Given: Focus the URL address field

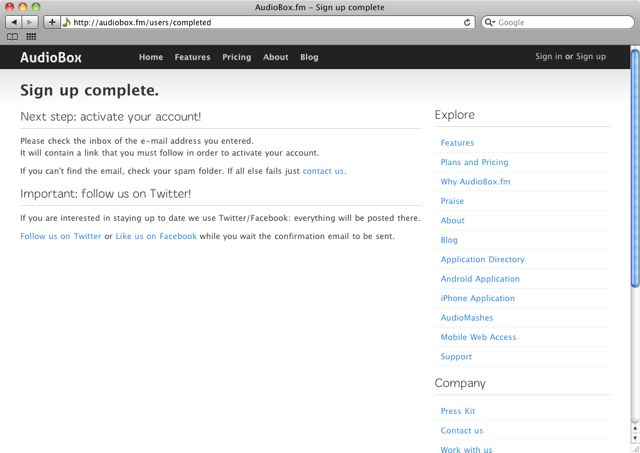Looking at the screenshot, I should (x=267, y=22).
